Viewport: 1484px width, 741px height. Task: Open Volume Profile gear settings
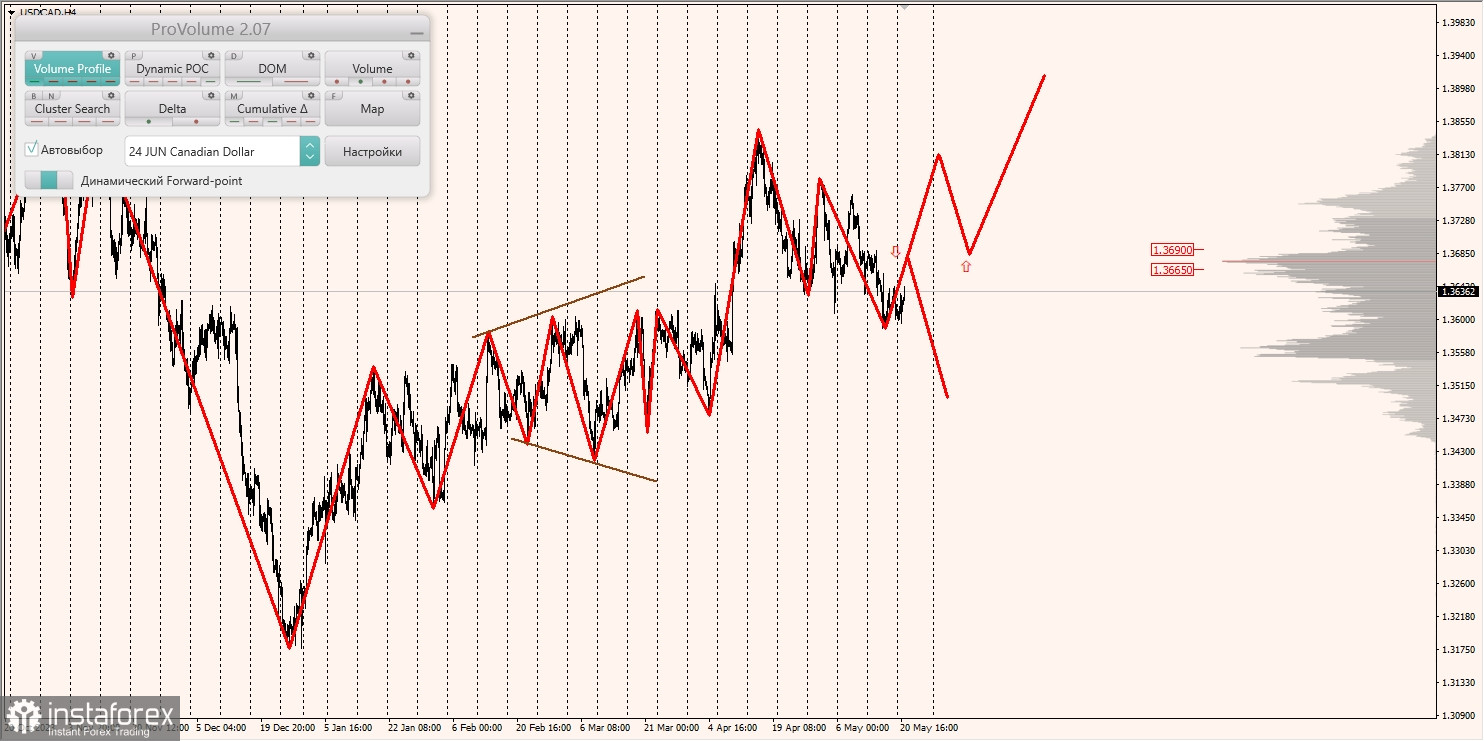point(111,55)
